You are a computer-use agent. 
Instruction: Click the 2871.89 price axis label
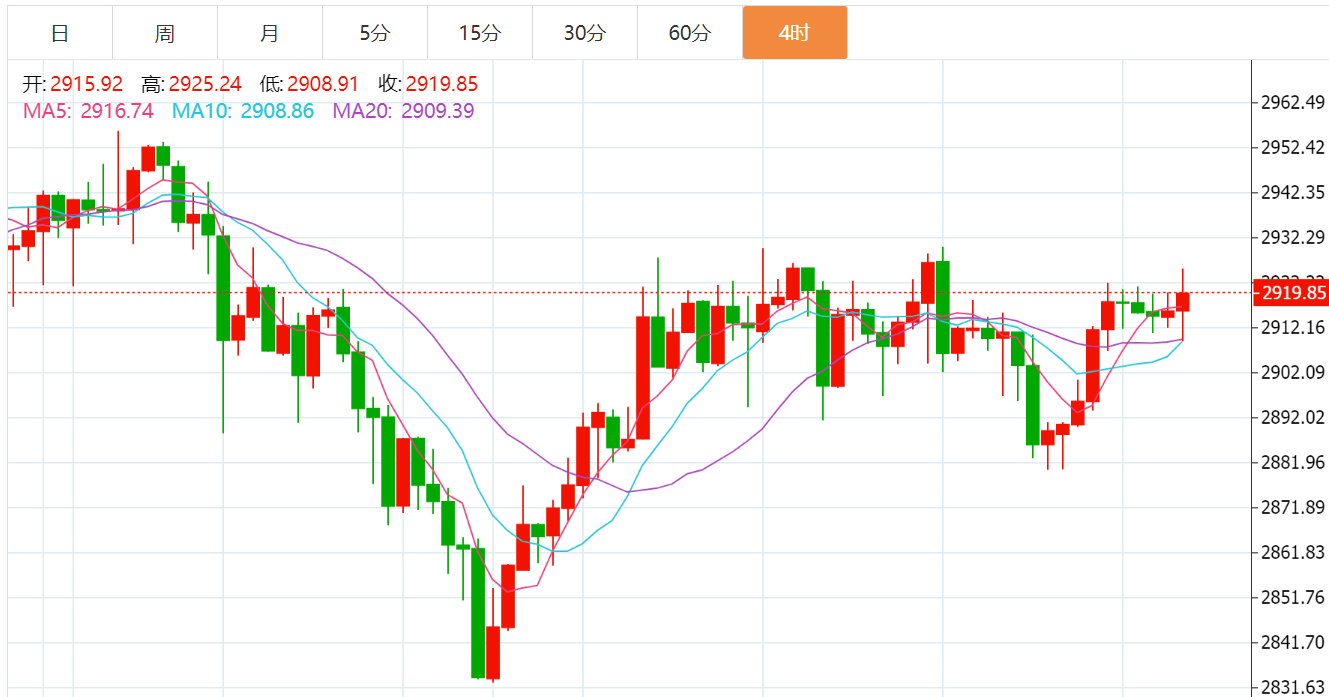pyautogui.click(x=1294, y=508)
